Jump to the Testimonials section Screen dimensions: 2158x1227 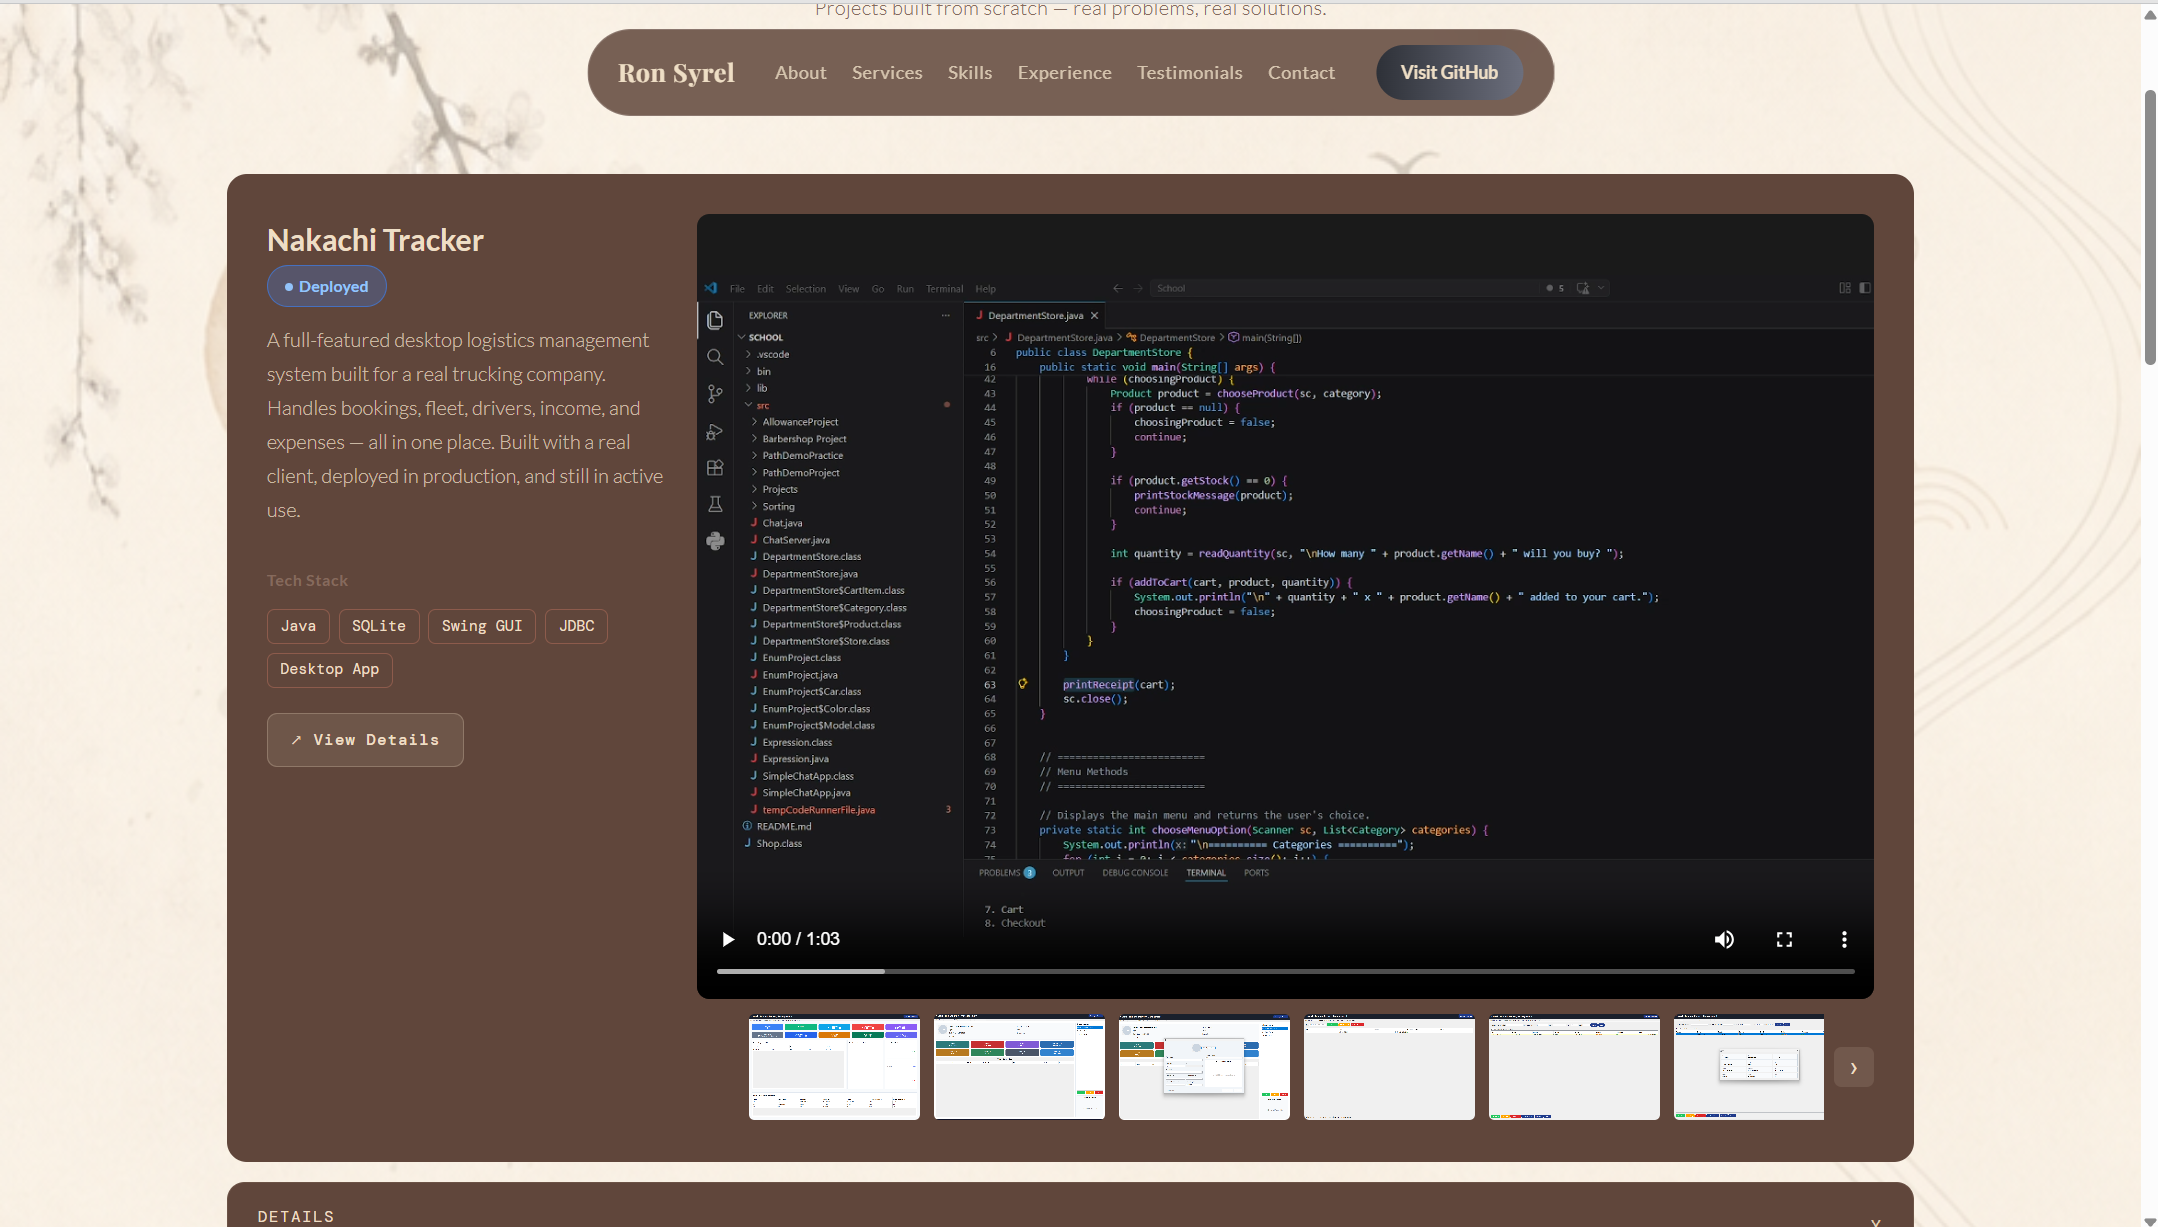coord(1189,72)
